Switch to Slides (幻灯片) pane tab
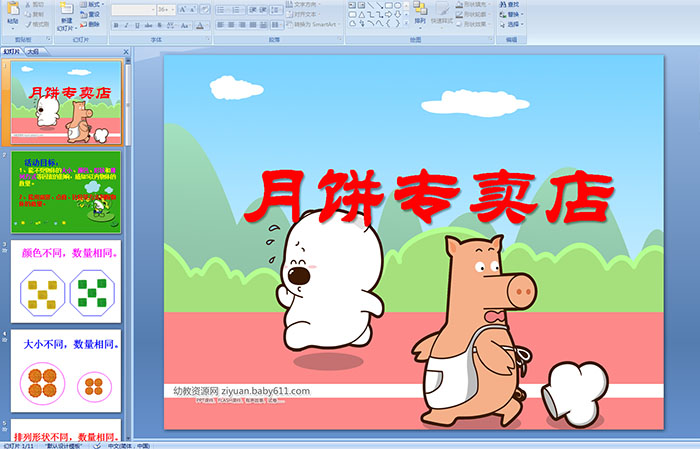This screenshot has height=449, width=700. (x=12, y=52)
